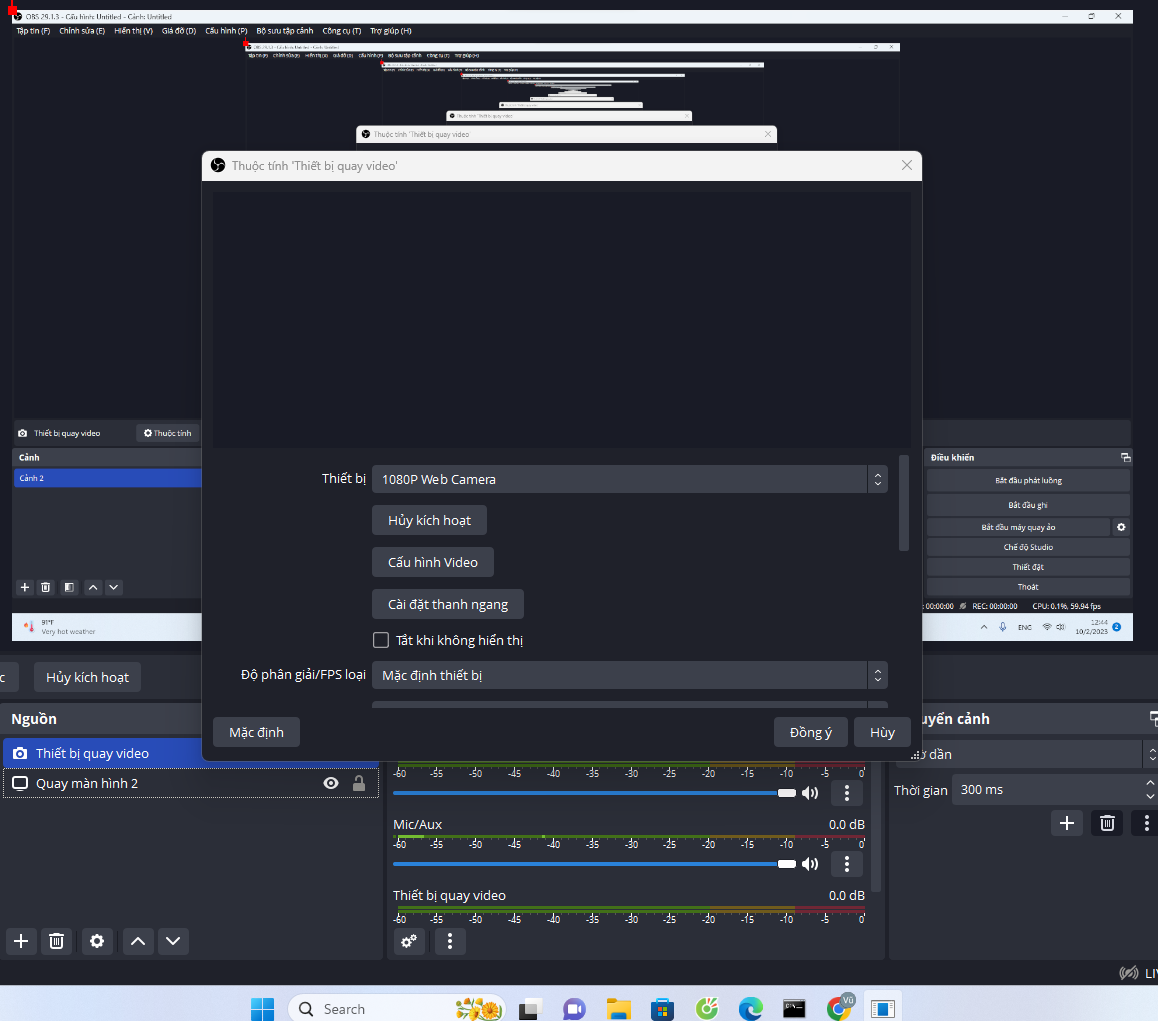The width and height of the screenshot is (1158, 1021).
Task: Move Cảnh 2 up with the up-arrow icon
Action: pyautogui.click(x=92, y=587)
